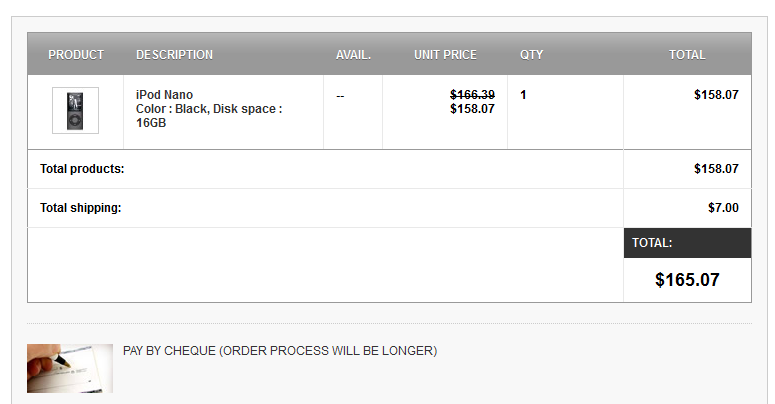Click the UNIT PRICE column header

point(445,55)
